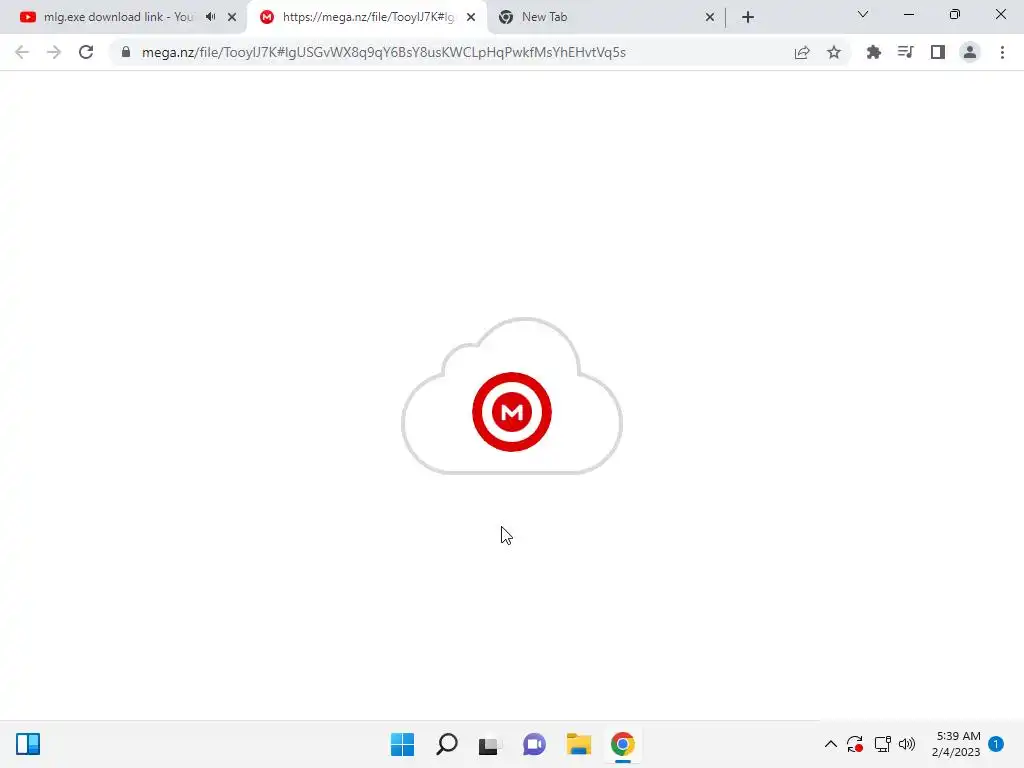Open the Widgets panel on the taskbar
1024x768 pixels.
pos(28,744)
